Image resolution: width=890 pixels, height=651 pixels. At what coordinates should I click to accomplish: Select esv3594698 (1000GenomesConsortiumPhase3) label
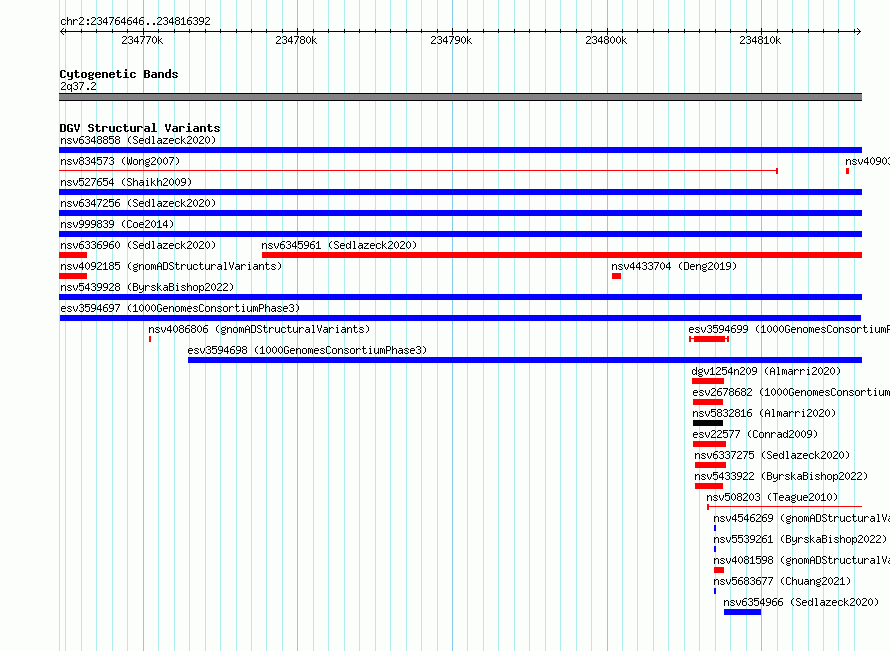307,350
